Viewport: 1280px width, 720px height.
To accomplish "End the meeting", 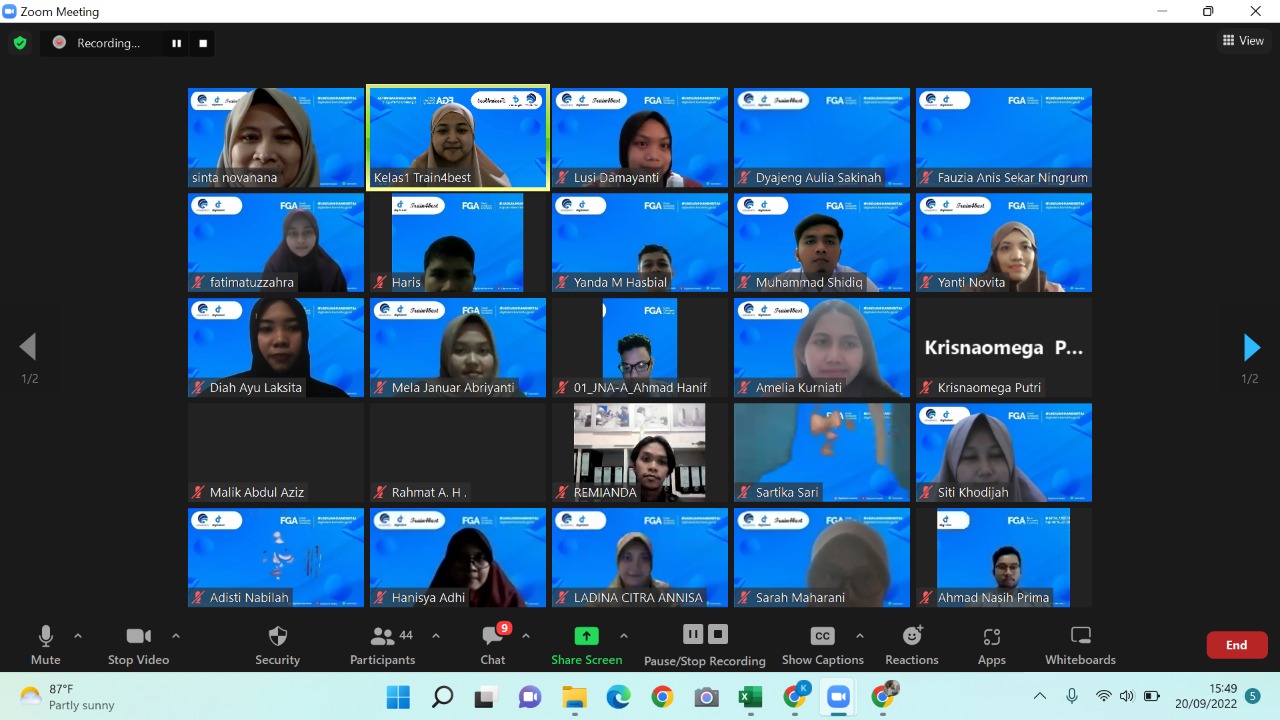I will 1236,645.
